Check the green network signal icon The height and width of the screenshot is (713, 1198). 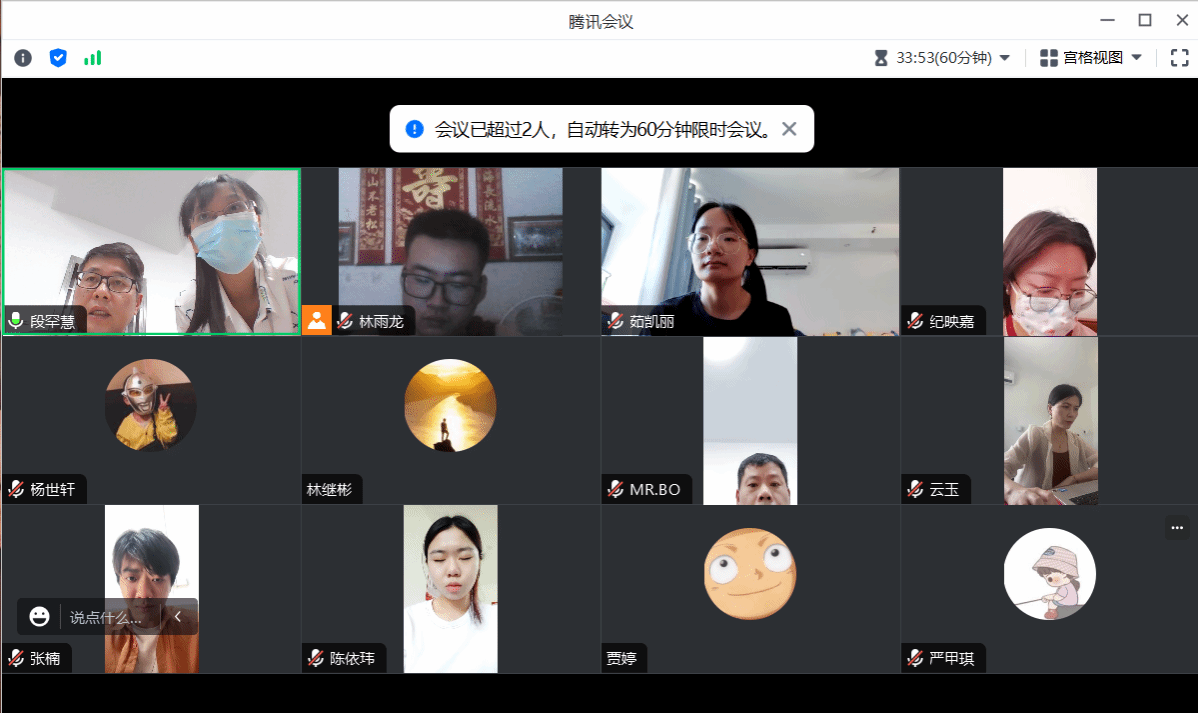tap(92, 58)
